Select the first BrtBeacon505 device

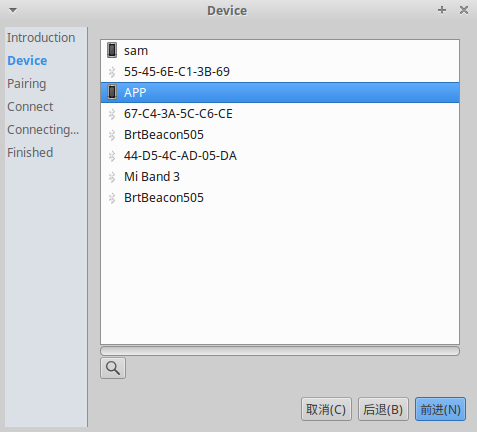(280, 135)
